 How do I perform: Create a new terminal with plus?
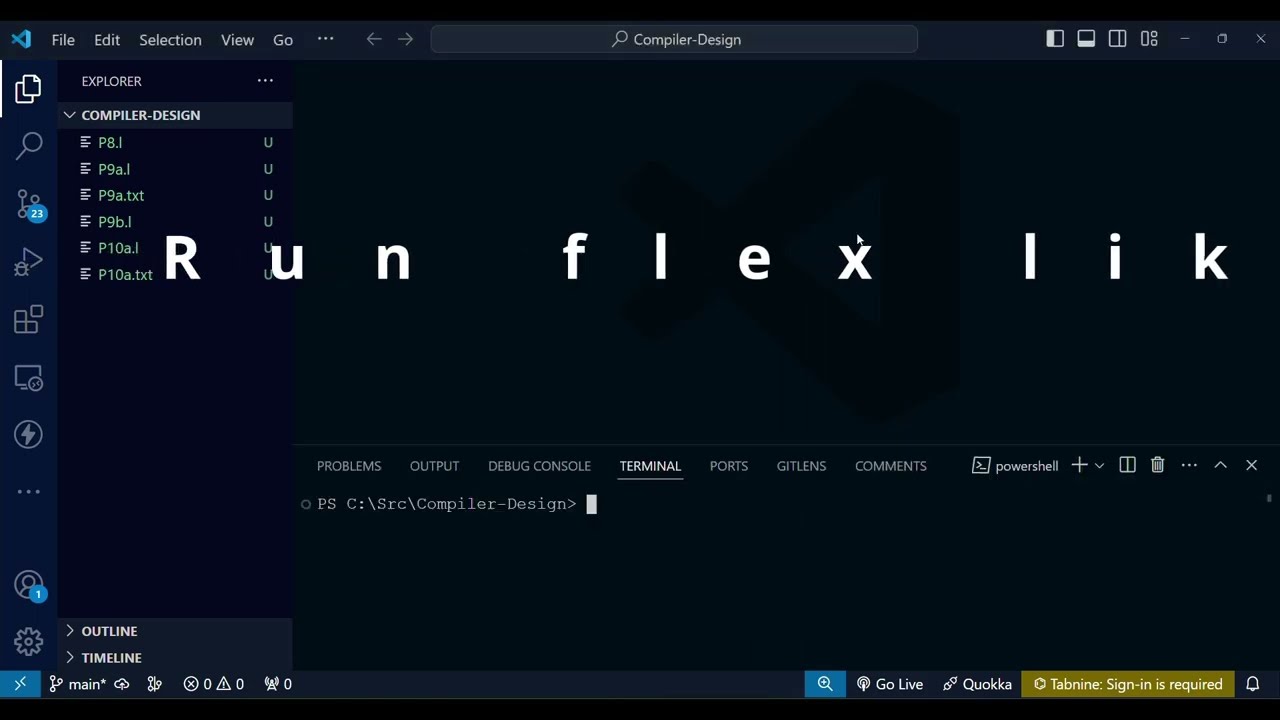[x=1079, y=465]
